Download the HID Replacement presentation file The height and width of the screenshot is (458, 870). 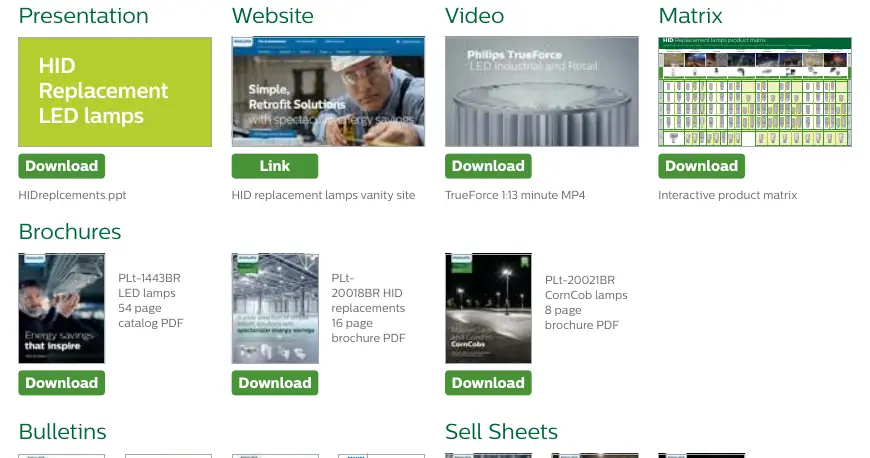(62, 166)
